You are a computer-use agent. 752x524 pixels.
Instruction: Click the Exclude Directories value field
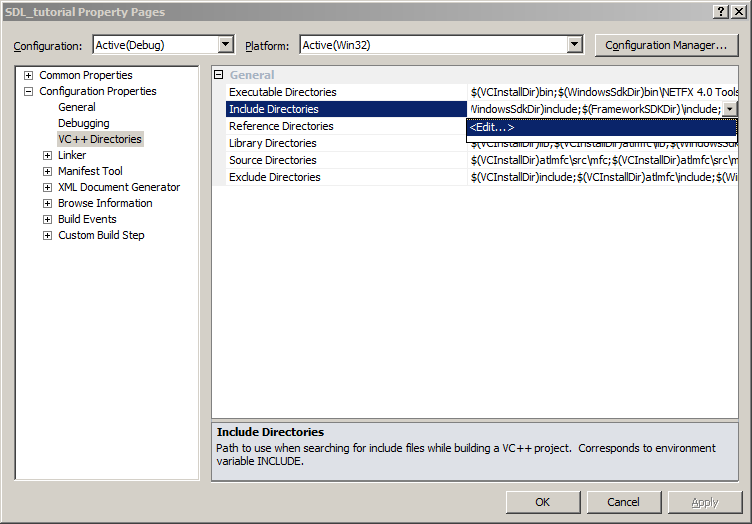[x=603, y=177]
